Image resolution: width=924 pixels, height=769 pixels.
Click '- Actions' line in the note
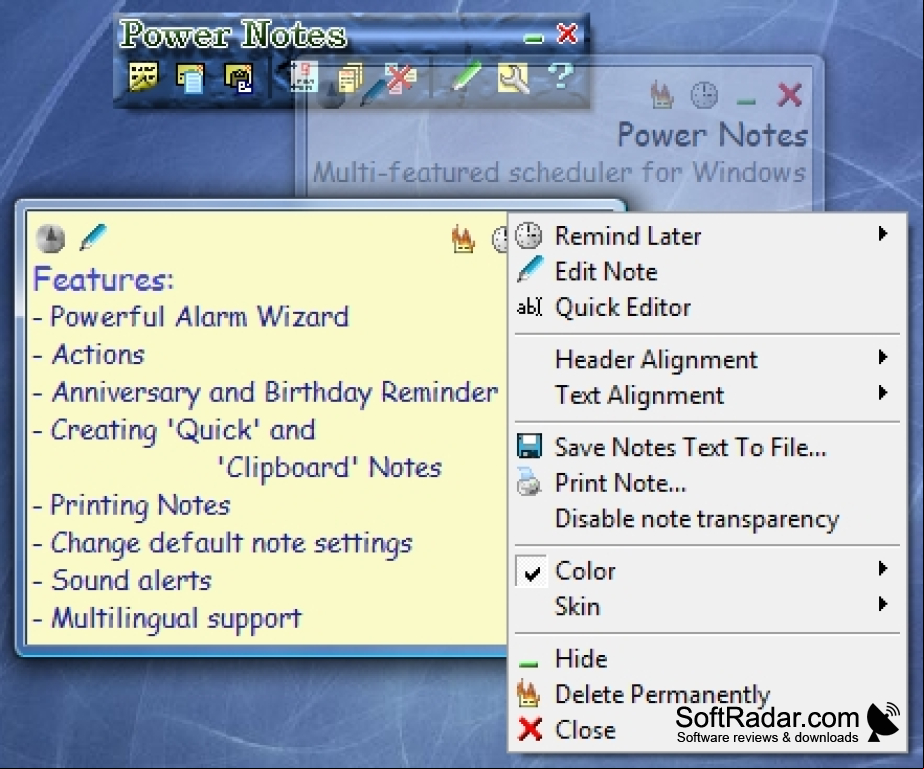pyautogui.click(x=89, y=354)
